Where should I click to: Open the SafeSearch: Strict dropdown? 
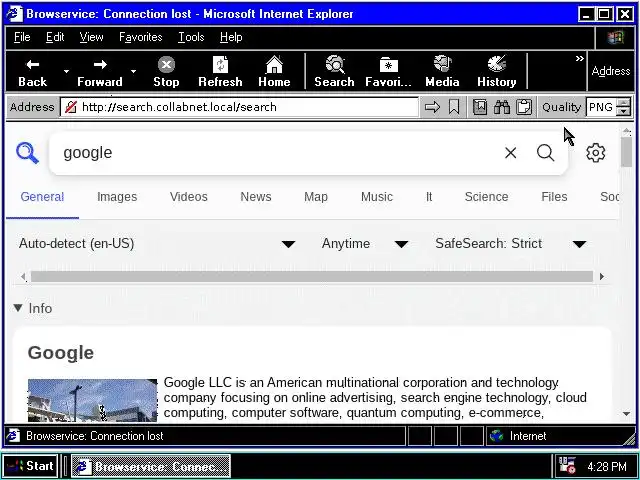pyautogui.click(x=510, y=244)
